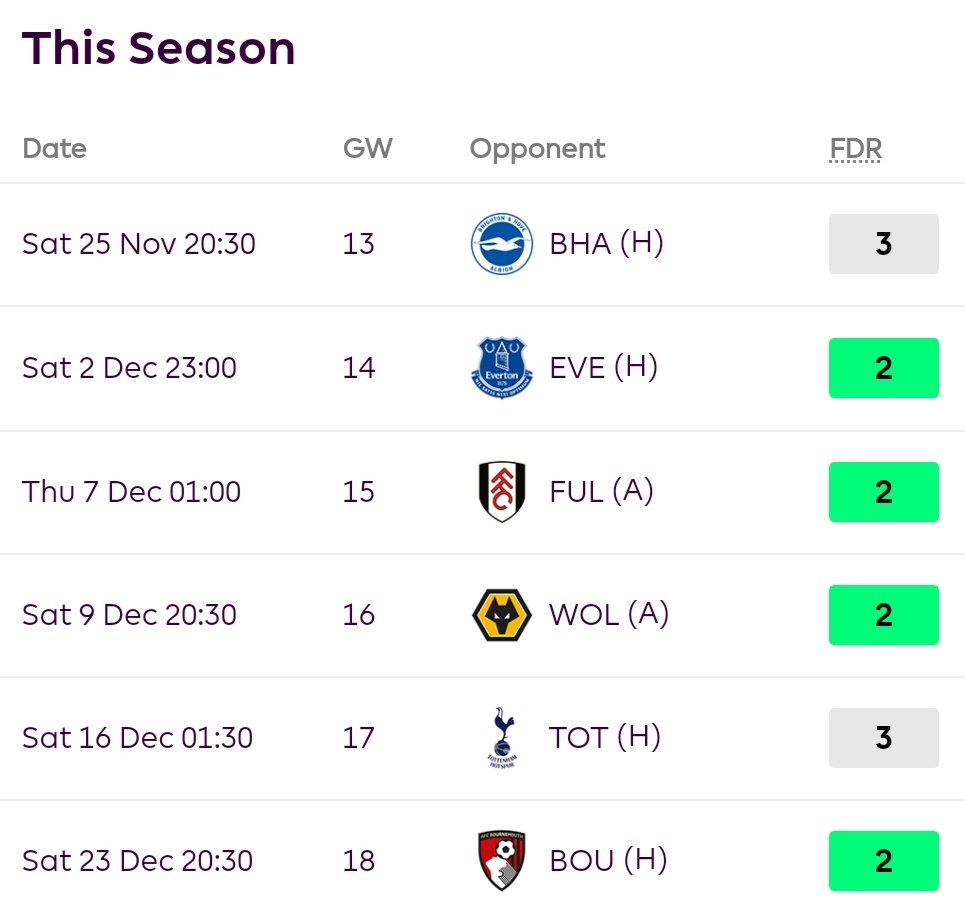Click the Wolves club crest icon

tap(502, 615)
